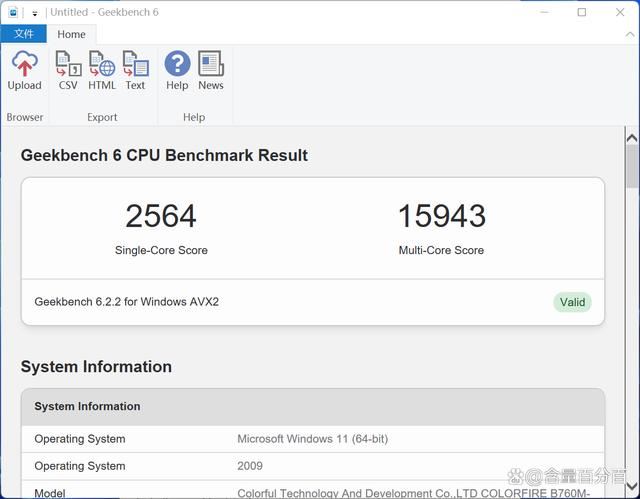Maximize the Geekbench window
640x499 pixels.
(582, 12)
